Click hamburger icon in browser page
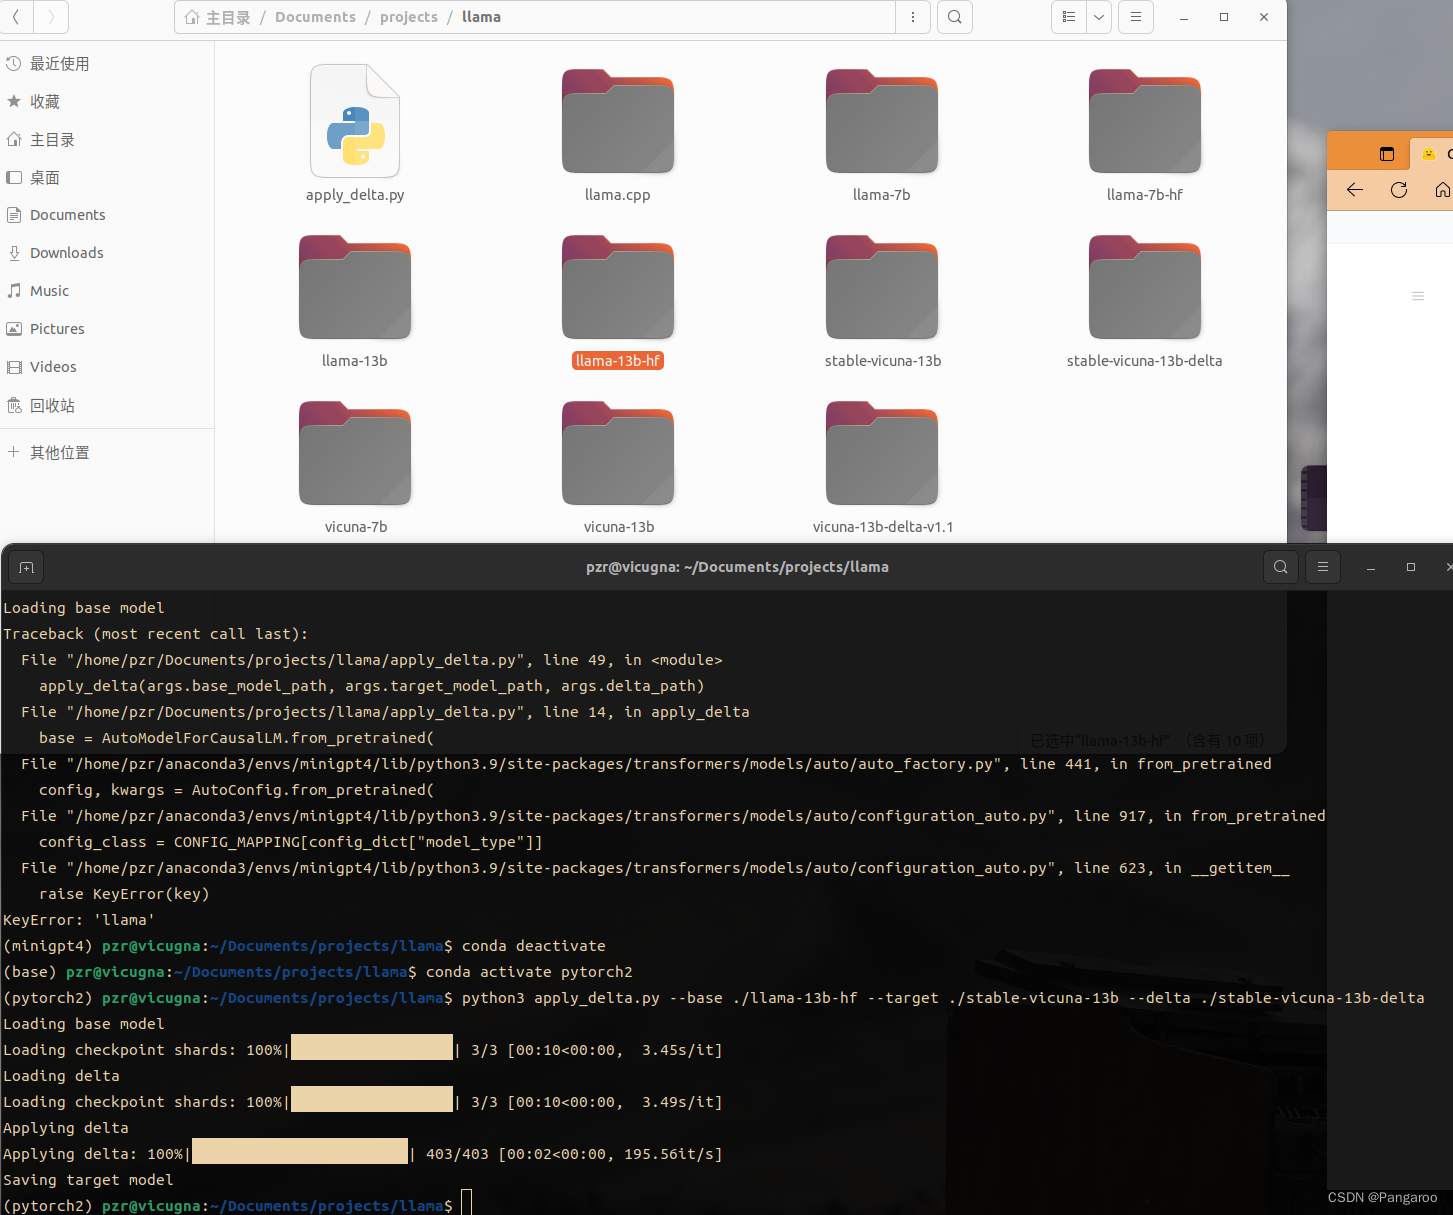The image size is (1453, 1215). [x=1417, y=296]
